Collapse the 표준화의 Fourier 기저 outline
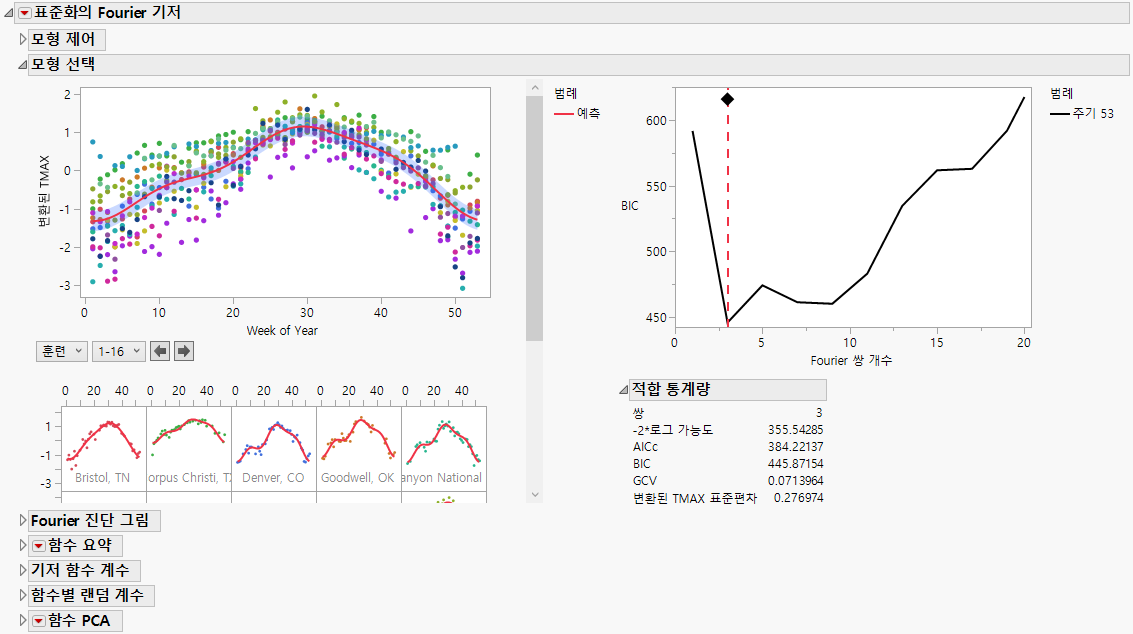Viewport: 1133px width, 634px height. [x=8, y=13]
